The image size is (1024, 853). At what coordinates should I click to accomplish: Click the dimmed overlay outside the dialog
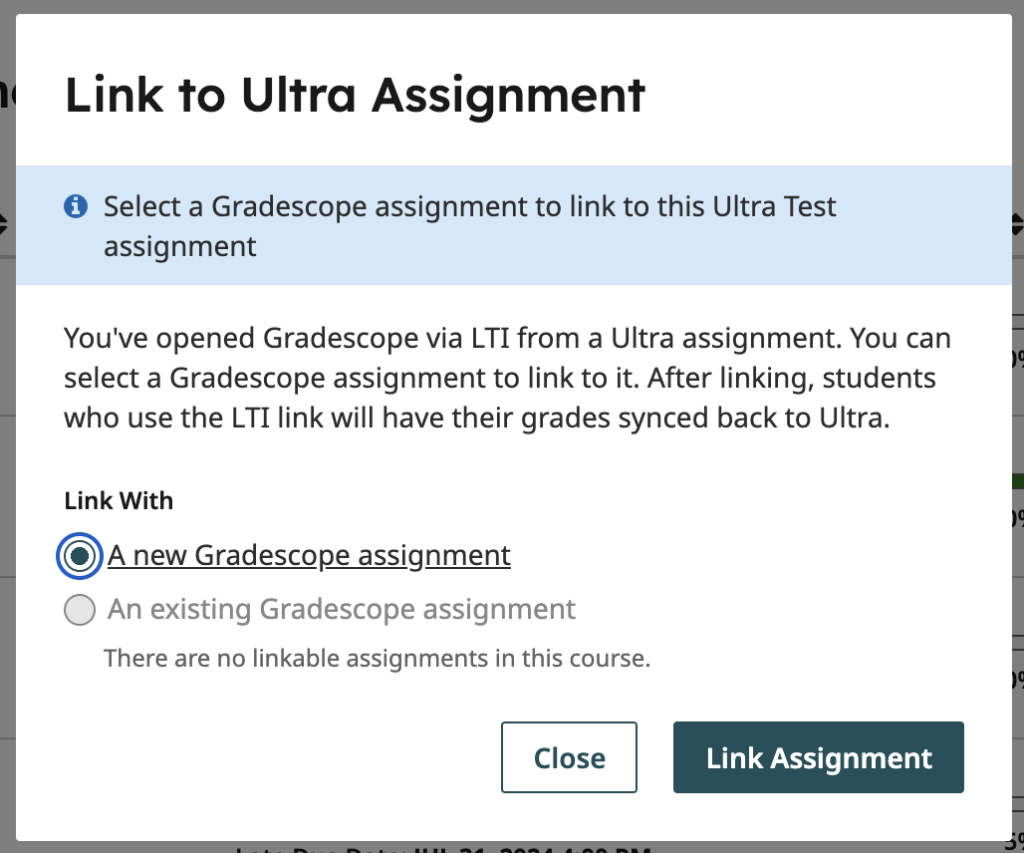(7, 430)
